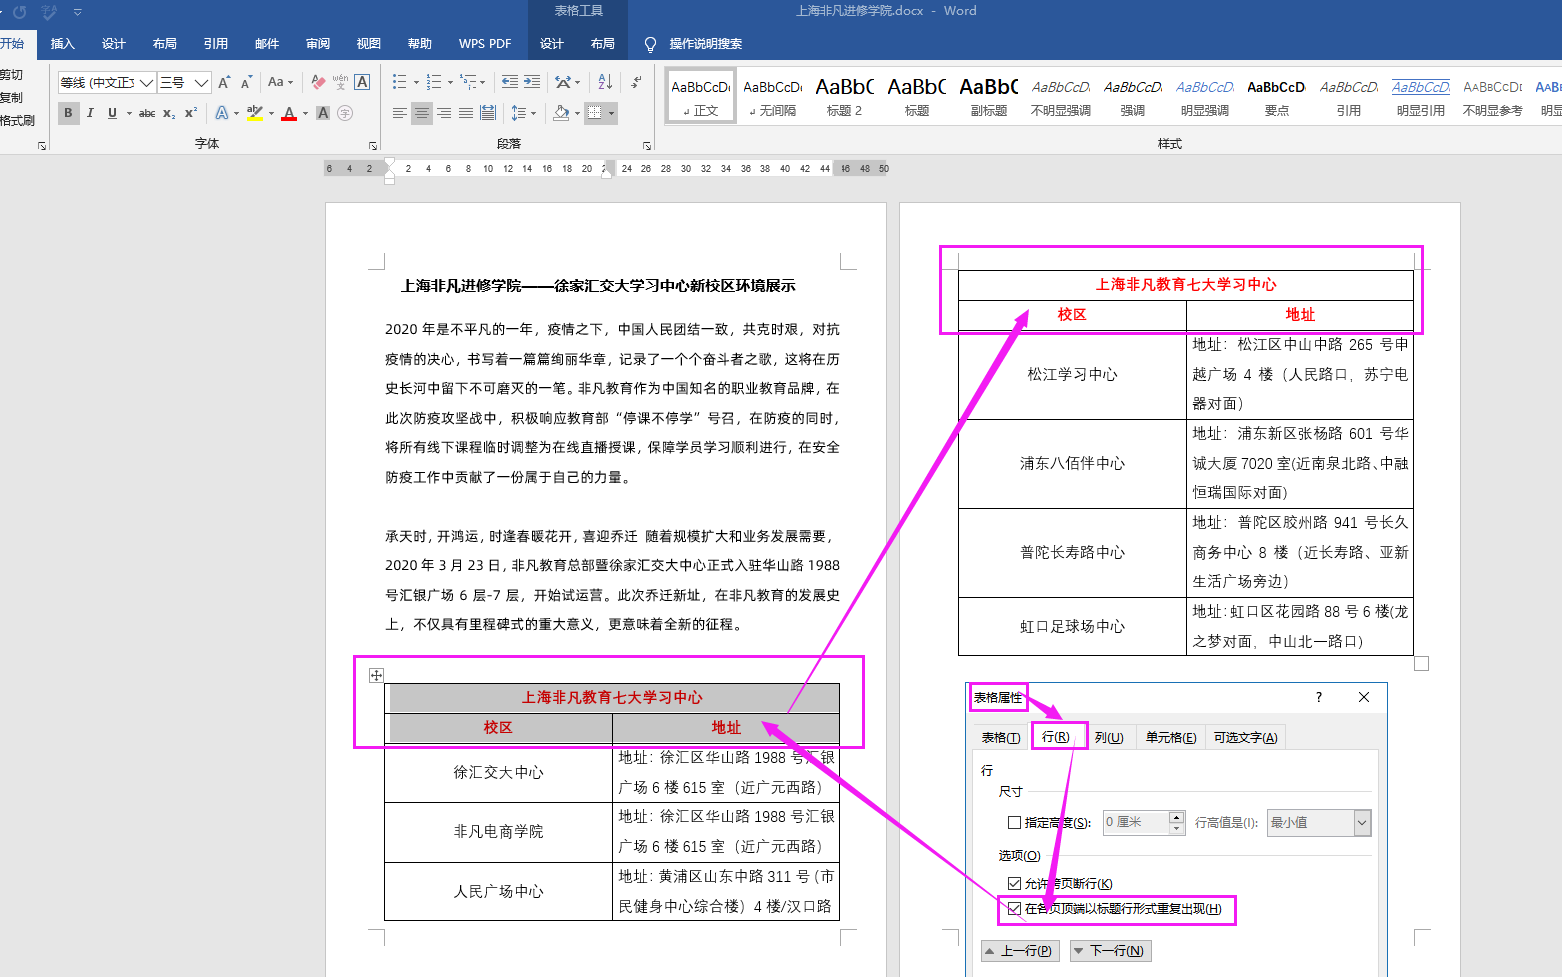Apply subscript formatting

(169, 113)
